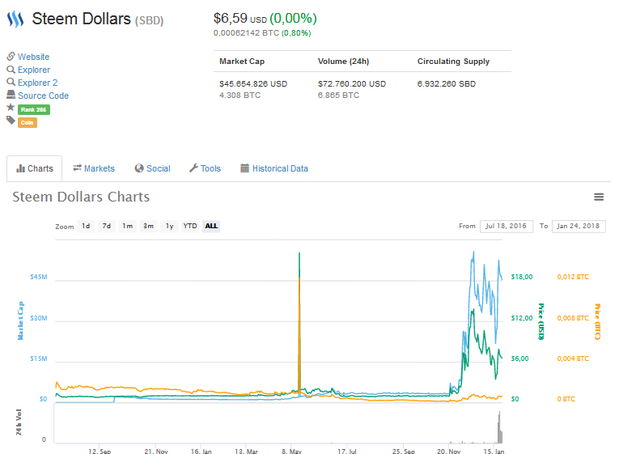Click the link icon beside Website
640x454 pixels.
click(x=11, y=56)
